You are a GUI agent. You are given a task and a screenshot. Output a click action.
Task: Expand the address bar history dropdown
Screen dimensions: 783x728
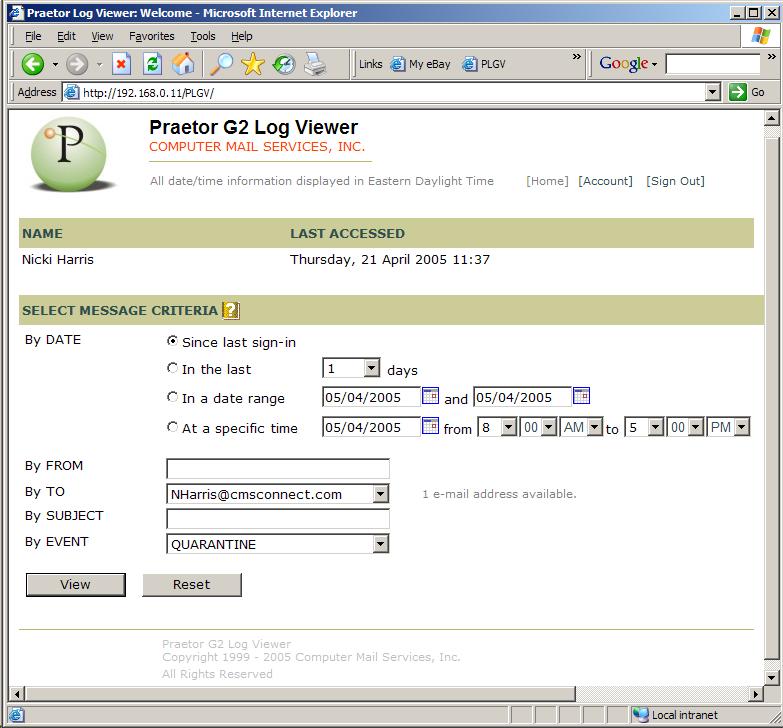click(x=713, y=92)
